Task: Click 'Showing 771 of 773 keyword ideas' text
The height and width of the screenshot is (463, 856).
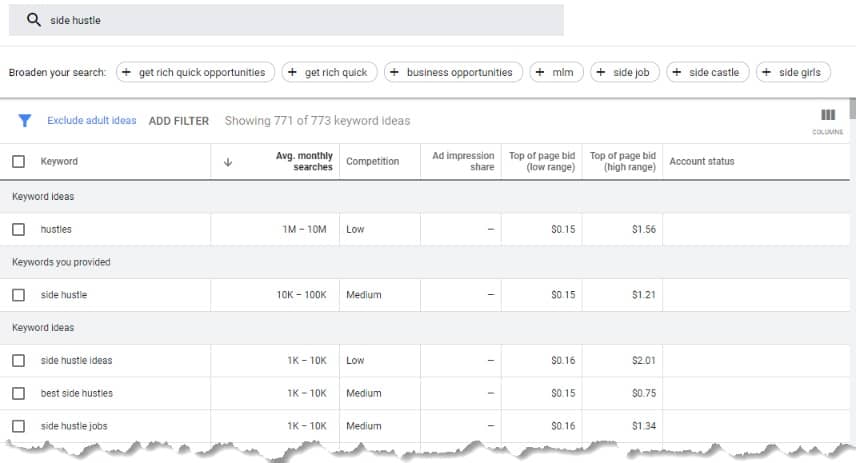Action: pos(317,121)
